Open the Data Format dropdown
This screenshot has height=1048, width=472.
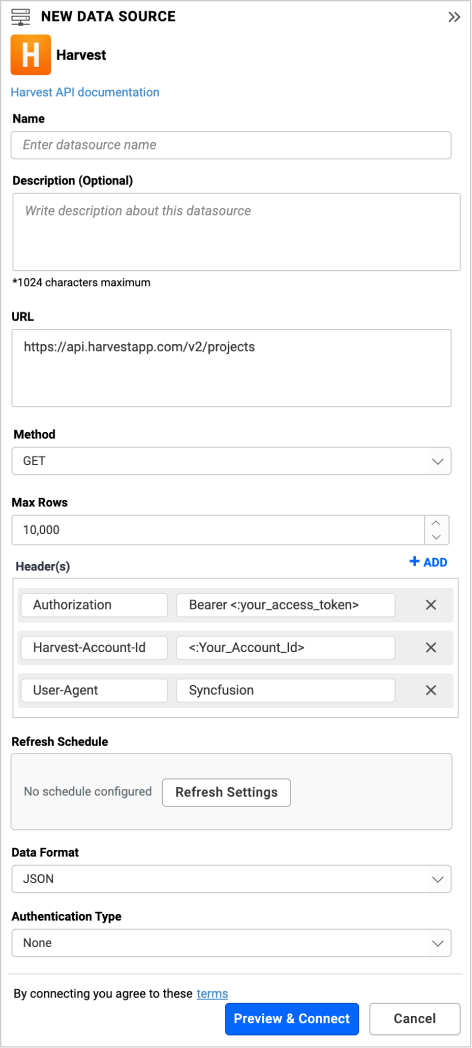[231, 879]
